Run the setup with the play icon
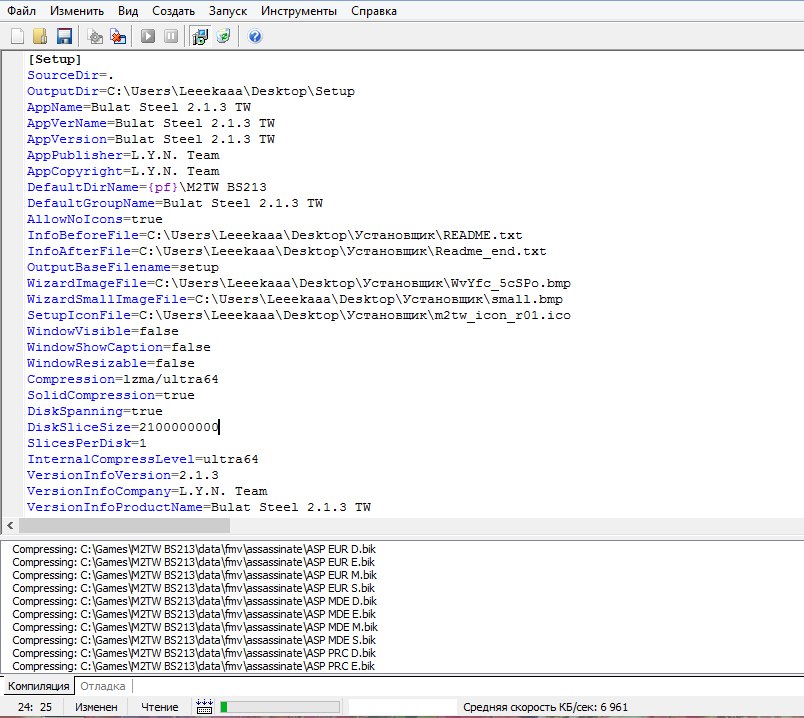804x718 pixels. [148, 36]
